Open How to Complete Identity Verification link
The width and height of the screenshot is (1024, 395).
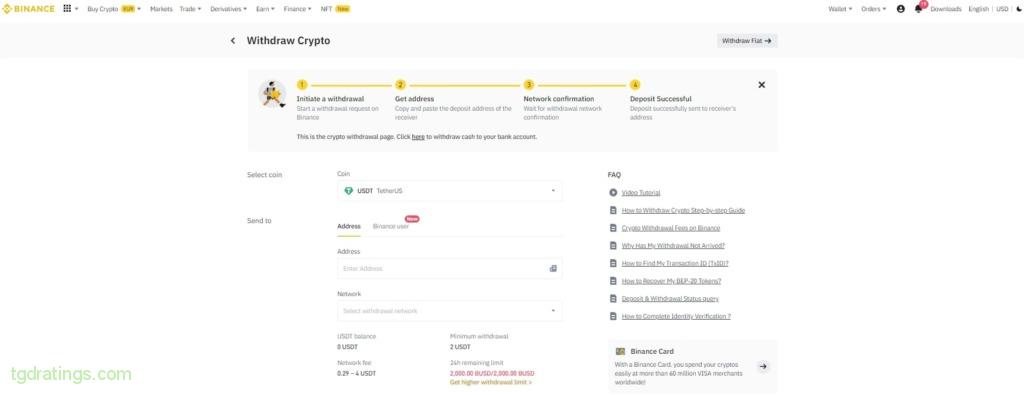(x=676, y=316)
